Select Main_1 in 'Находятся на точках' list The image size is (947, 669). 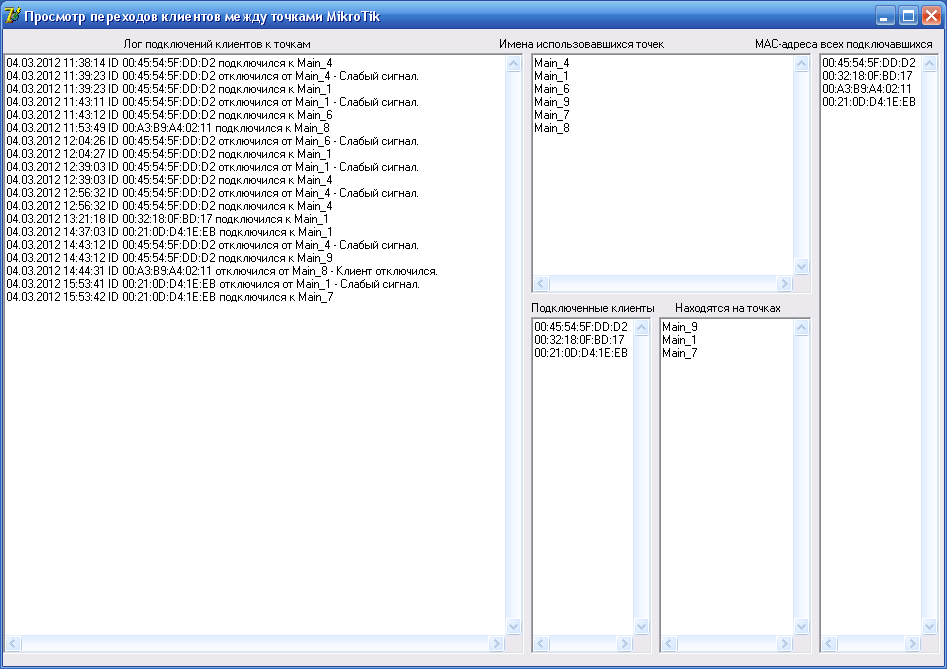click(x=679, y=340)
